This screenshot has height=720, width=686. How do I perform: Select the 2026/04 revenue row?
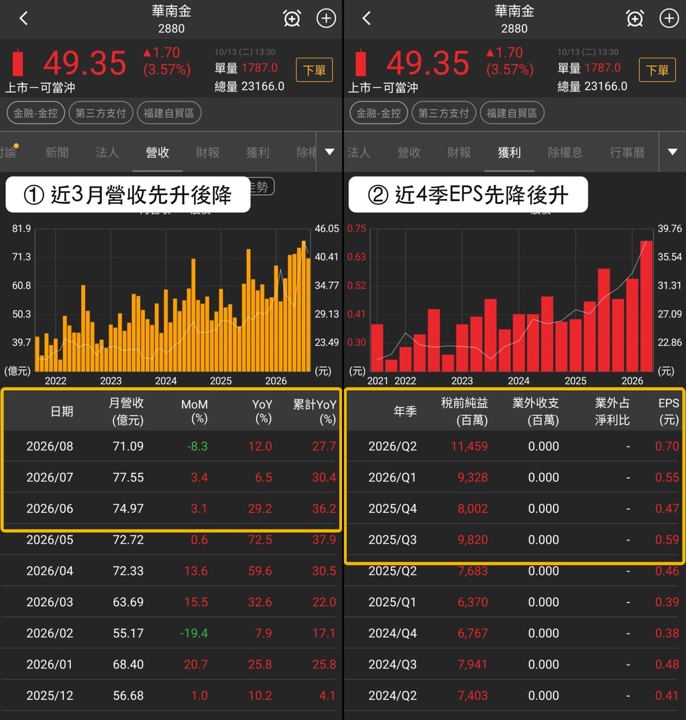click(172, 571)
